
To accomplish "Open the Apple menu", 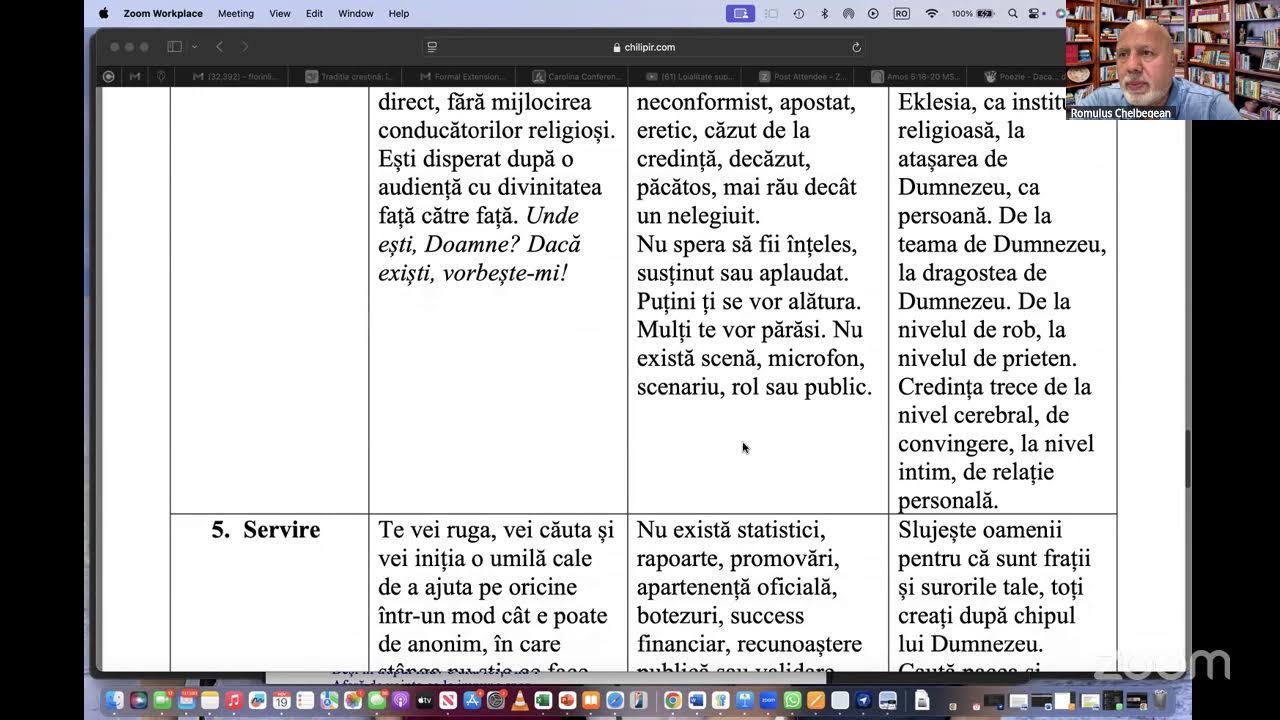I will 103,13.
